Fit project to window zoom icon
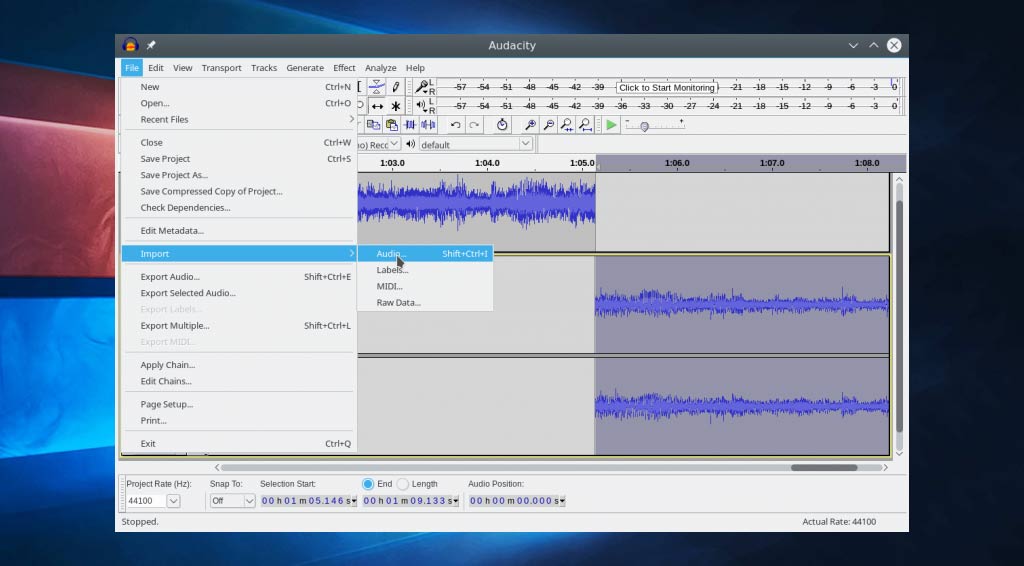 pyautogui.click(x=585, y=125)
